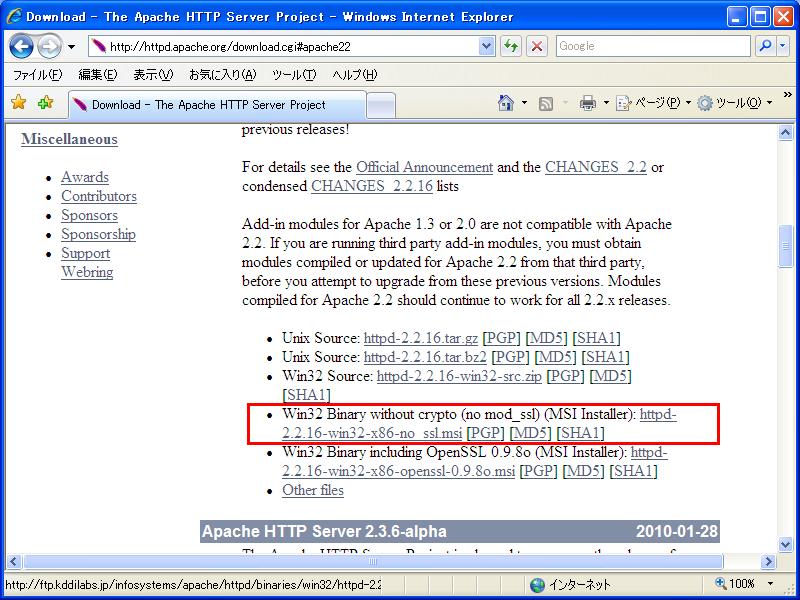Click the 100% zoom level button

click(735, 584)
